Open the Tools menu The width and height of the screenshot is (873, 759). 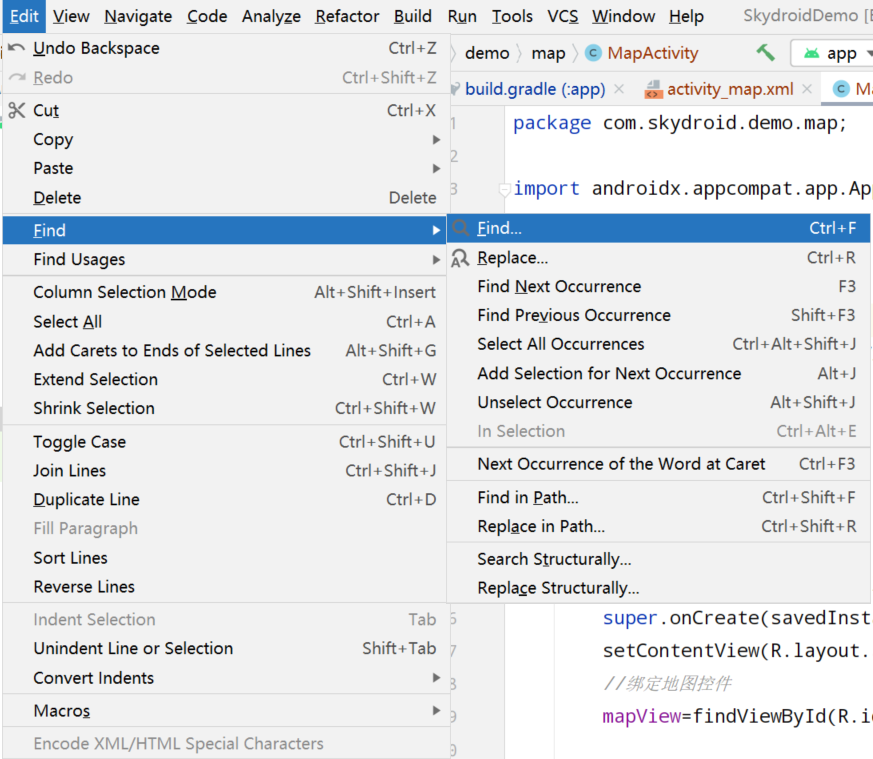pos(512,16)
